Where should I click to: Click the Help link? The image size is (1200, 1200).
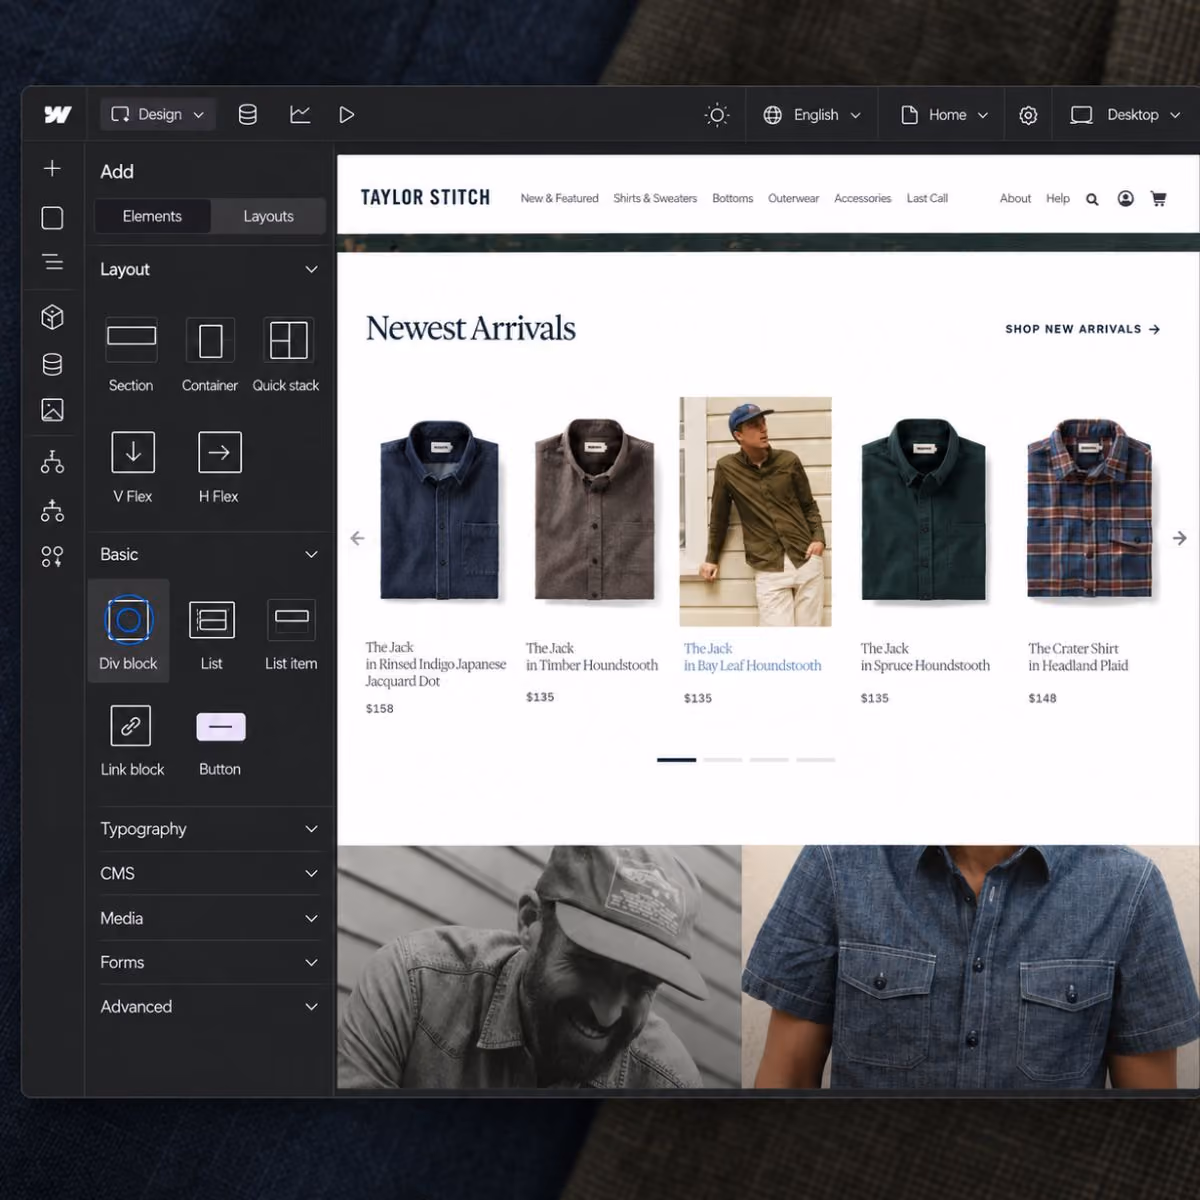click(x=1058, y=198)
